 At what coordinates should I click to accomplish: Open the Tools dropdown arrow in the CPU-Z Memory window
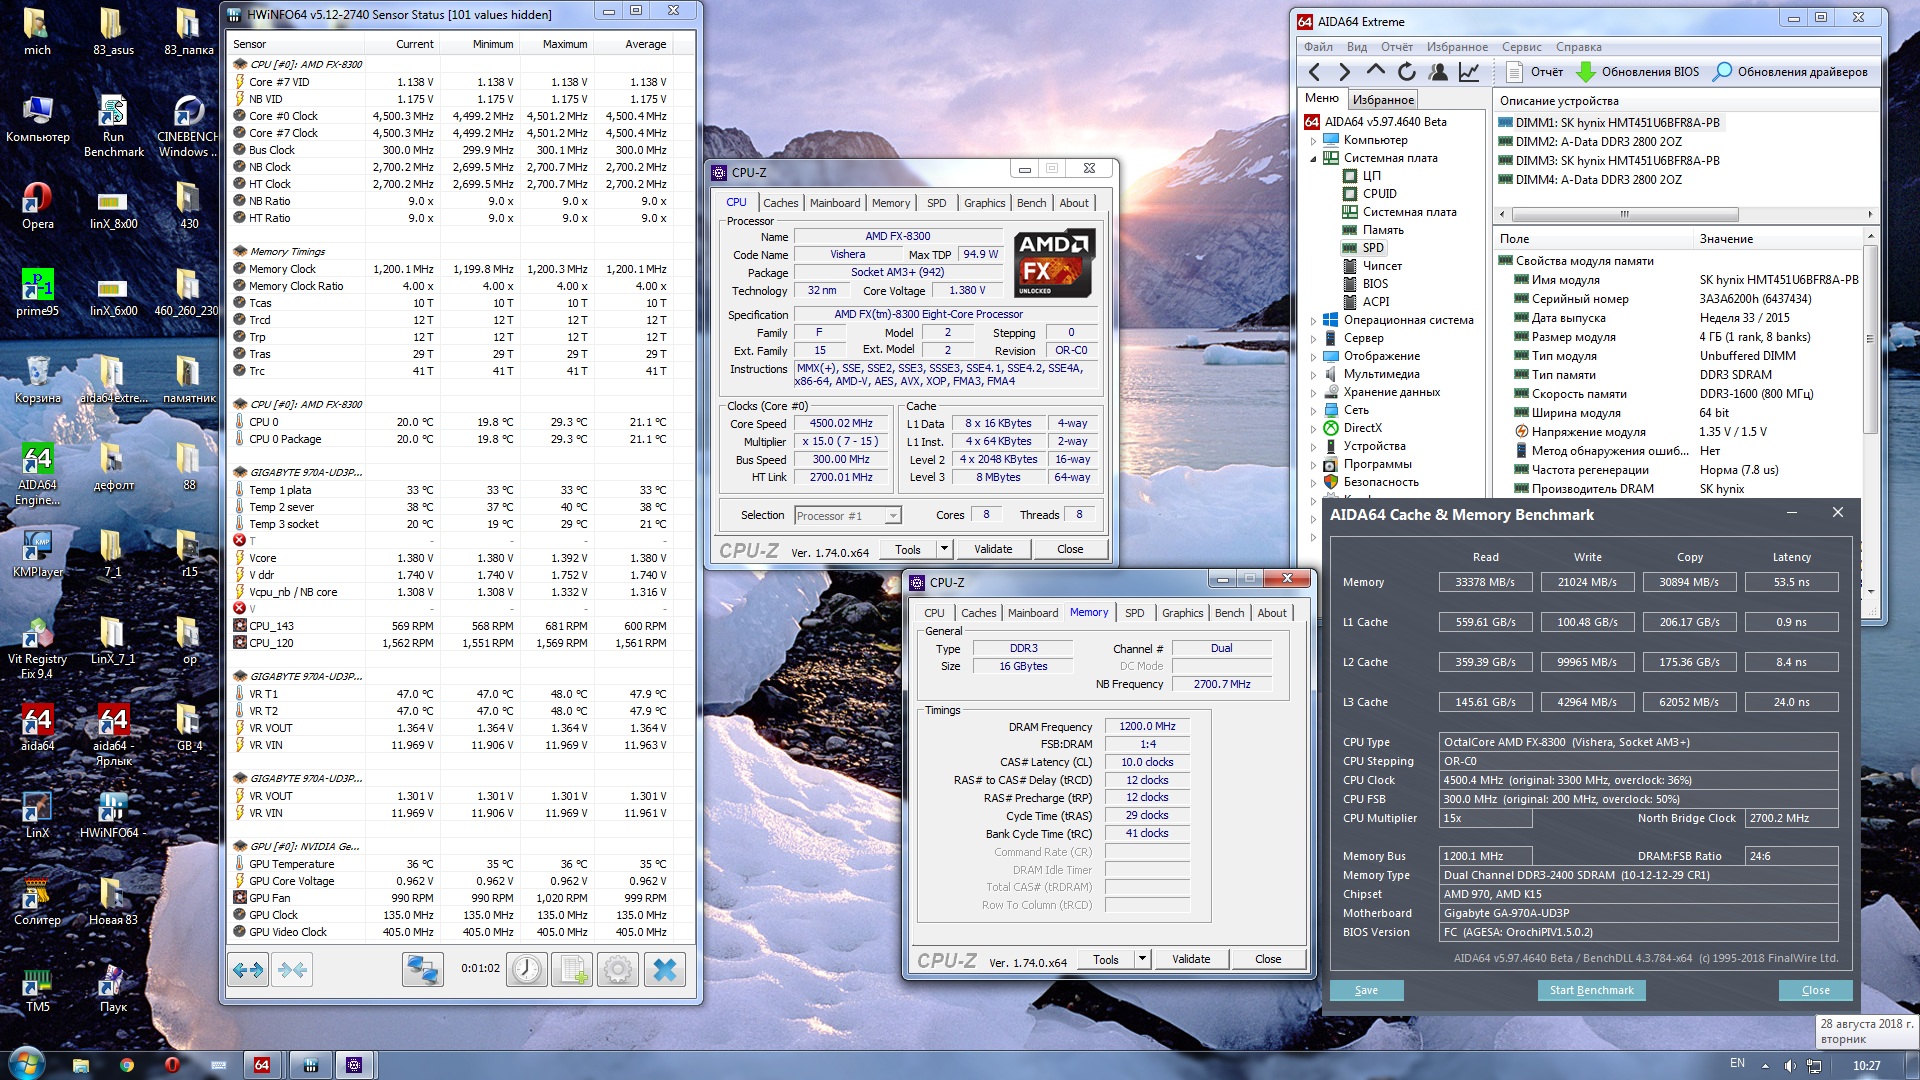pos(1142,959)
